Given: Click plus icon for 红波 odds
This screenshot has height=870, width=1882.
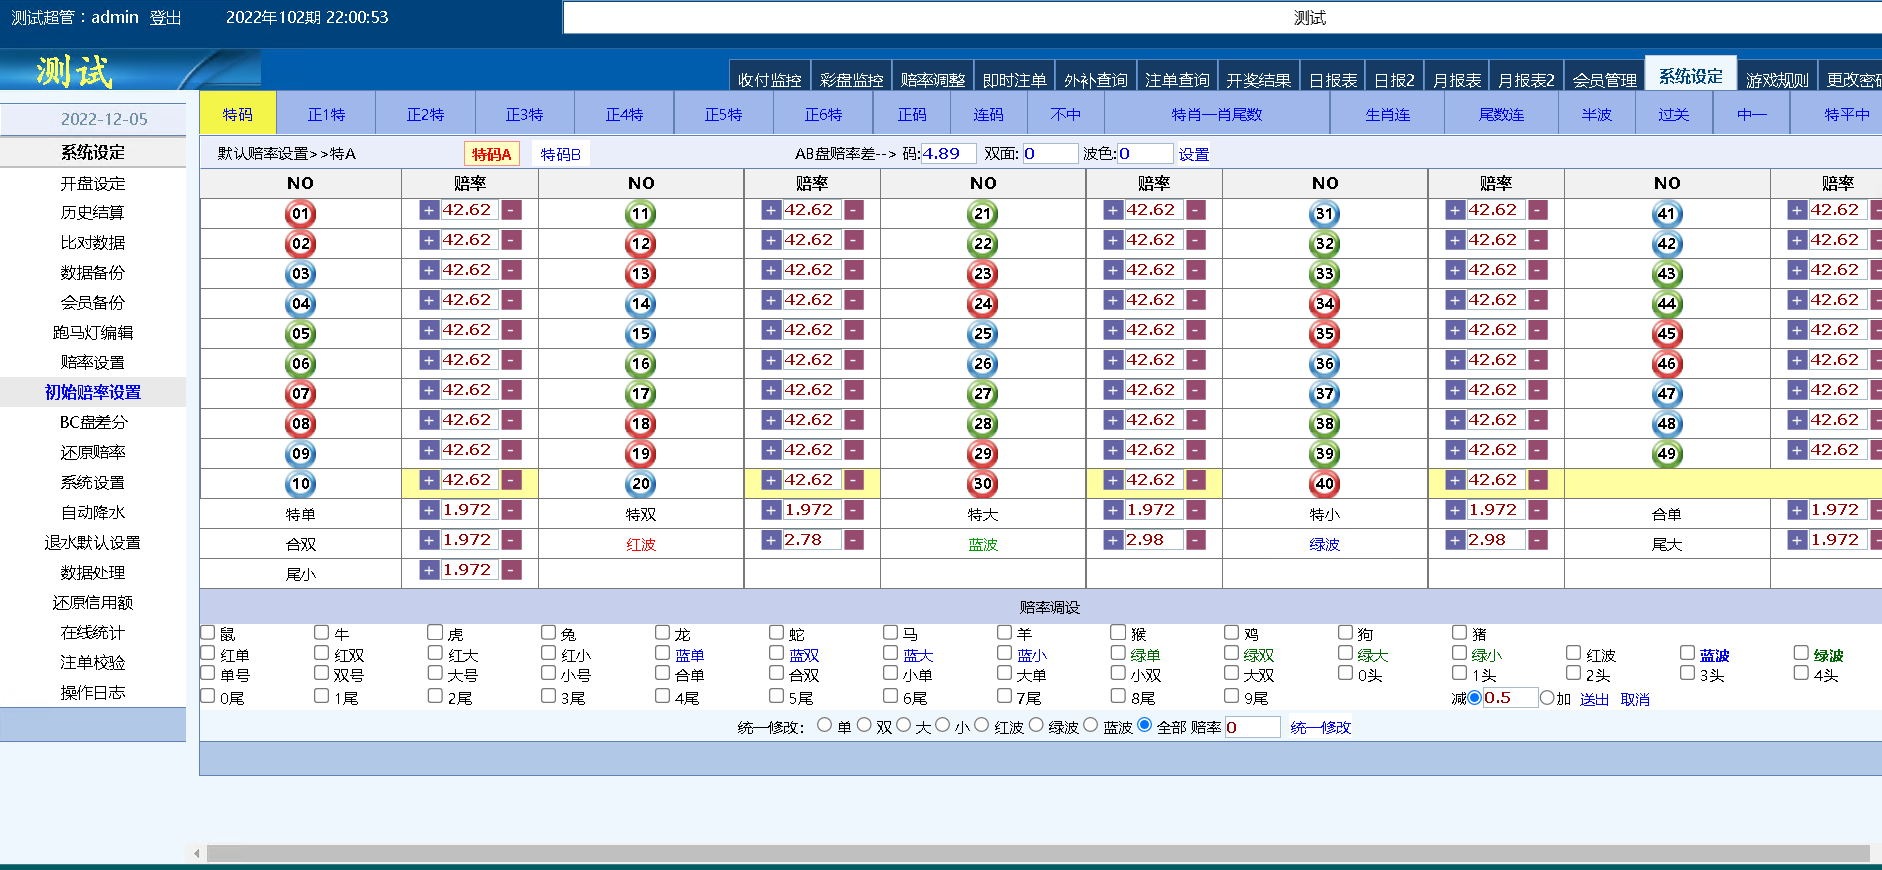Looking at the screenshot, I should pyautogui.click(x=771, y=540).
